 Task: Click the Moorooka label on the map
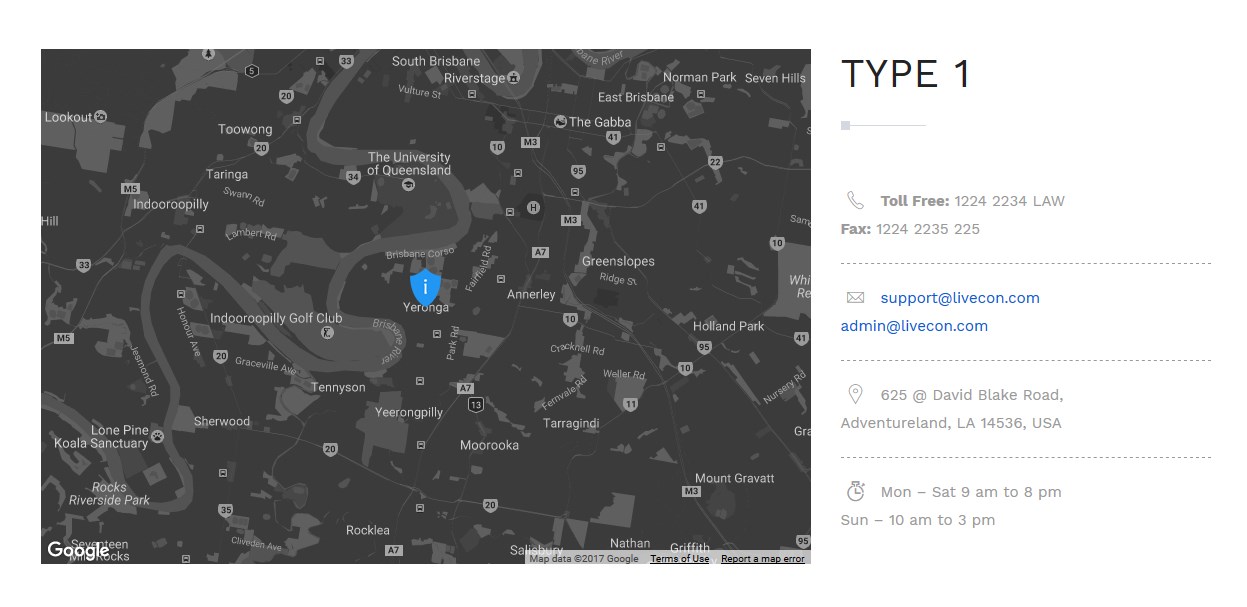pyautogui.click(x=489, y=445)
